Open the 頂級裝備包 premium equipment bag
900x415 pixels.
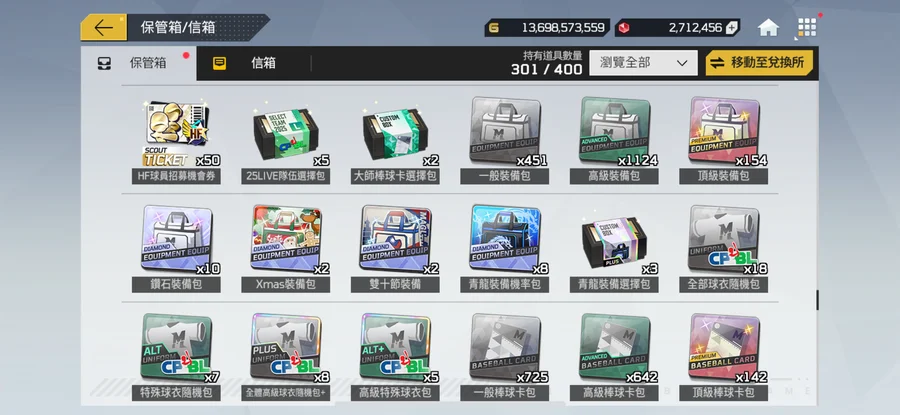pos(724,141)
